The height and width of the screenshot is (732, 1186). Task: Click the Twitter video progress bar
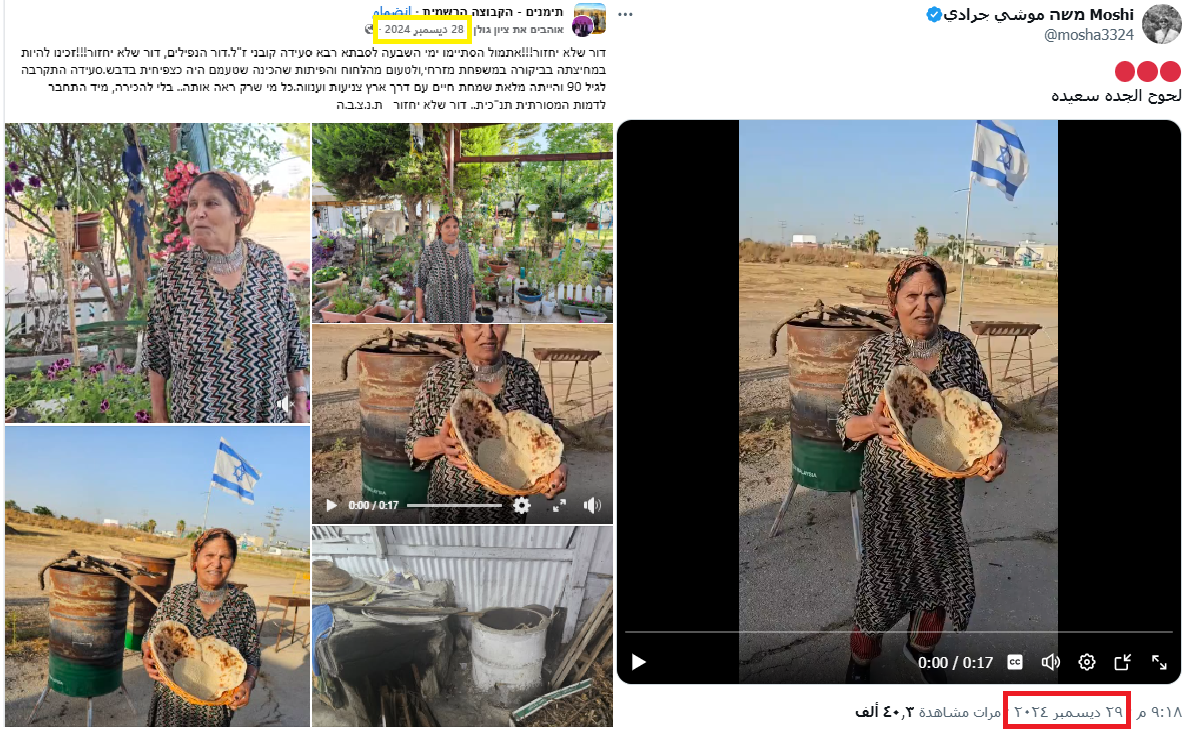click(x=898, y=632)
